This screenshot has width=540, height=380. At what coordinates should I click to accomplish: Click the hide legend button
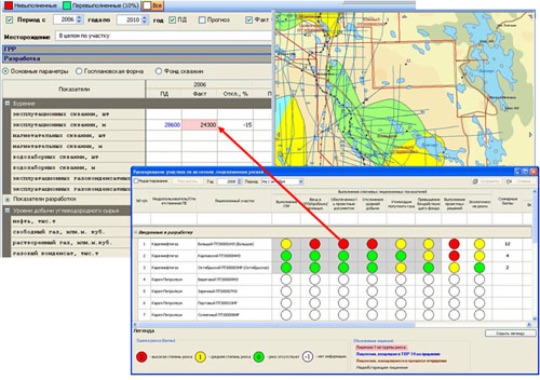pyautogui.click(x=511, y=333)
